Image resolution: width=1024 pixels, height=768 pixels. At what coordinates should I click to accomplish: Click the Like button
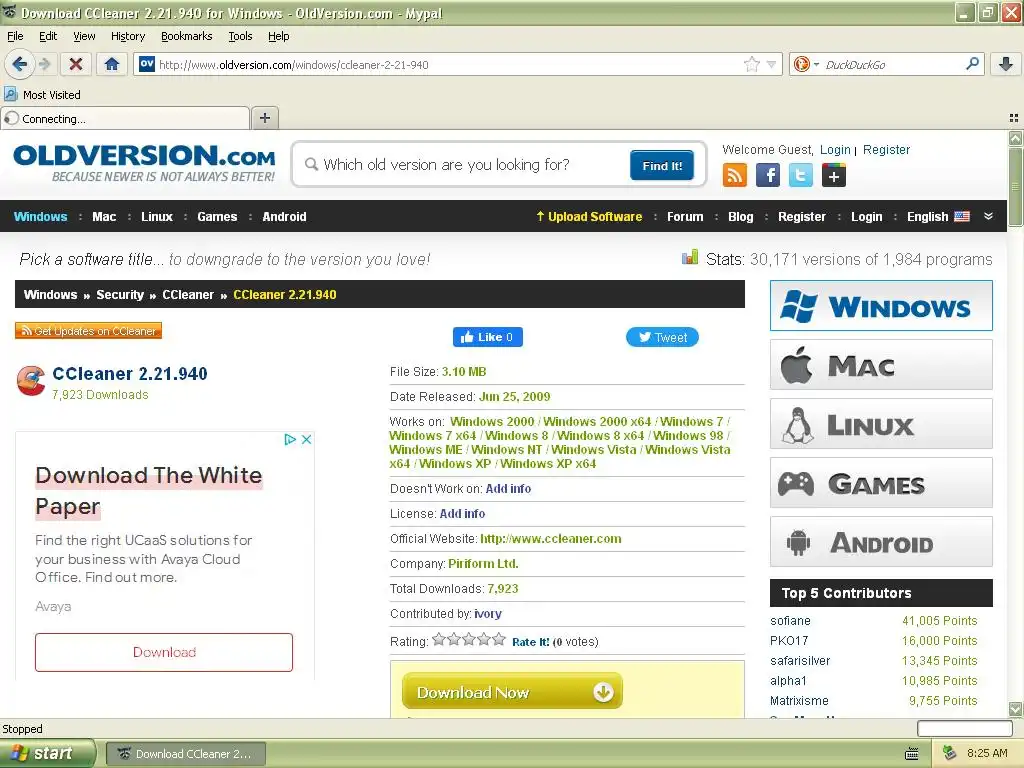pos(488,337)
